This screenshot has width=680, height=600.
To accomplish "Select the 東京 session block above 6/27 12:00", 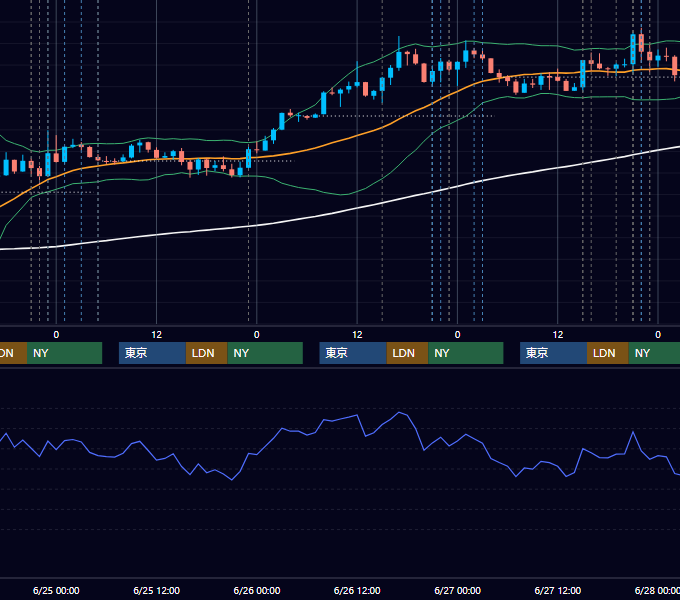I will [553, 353].
